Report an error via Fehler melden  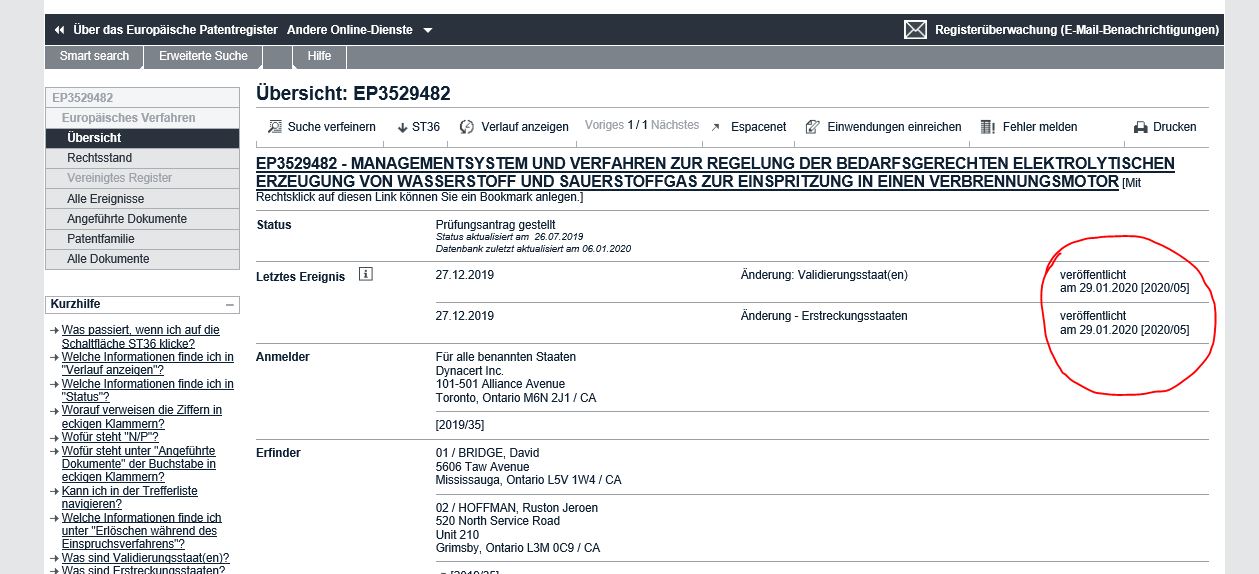tap(1040, 127)
